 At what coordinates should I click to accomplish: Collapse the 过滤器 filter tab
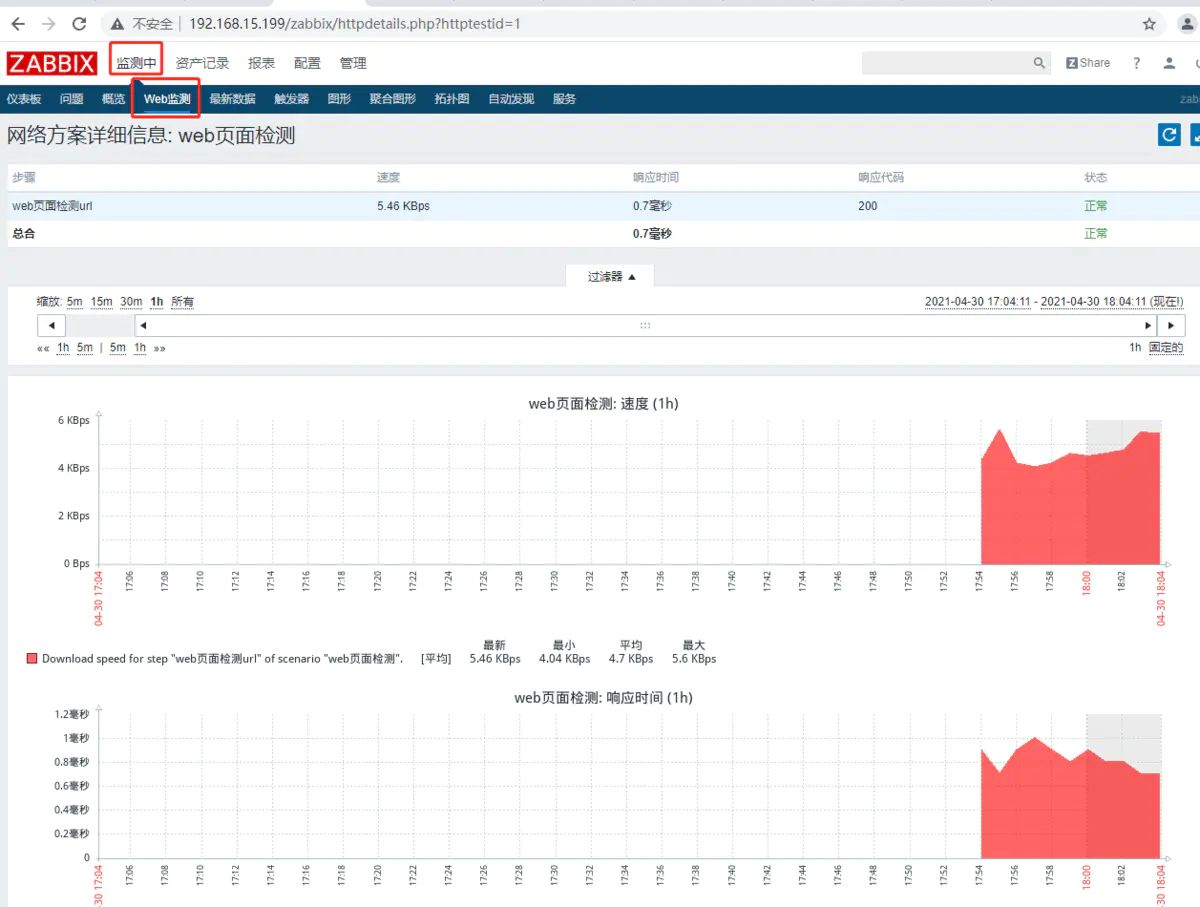pyautogui.click(x=611, y=276)
